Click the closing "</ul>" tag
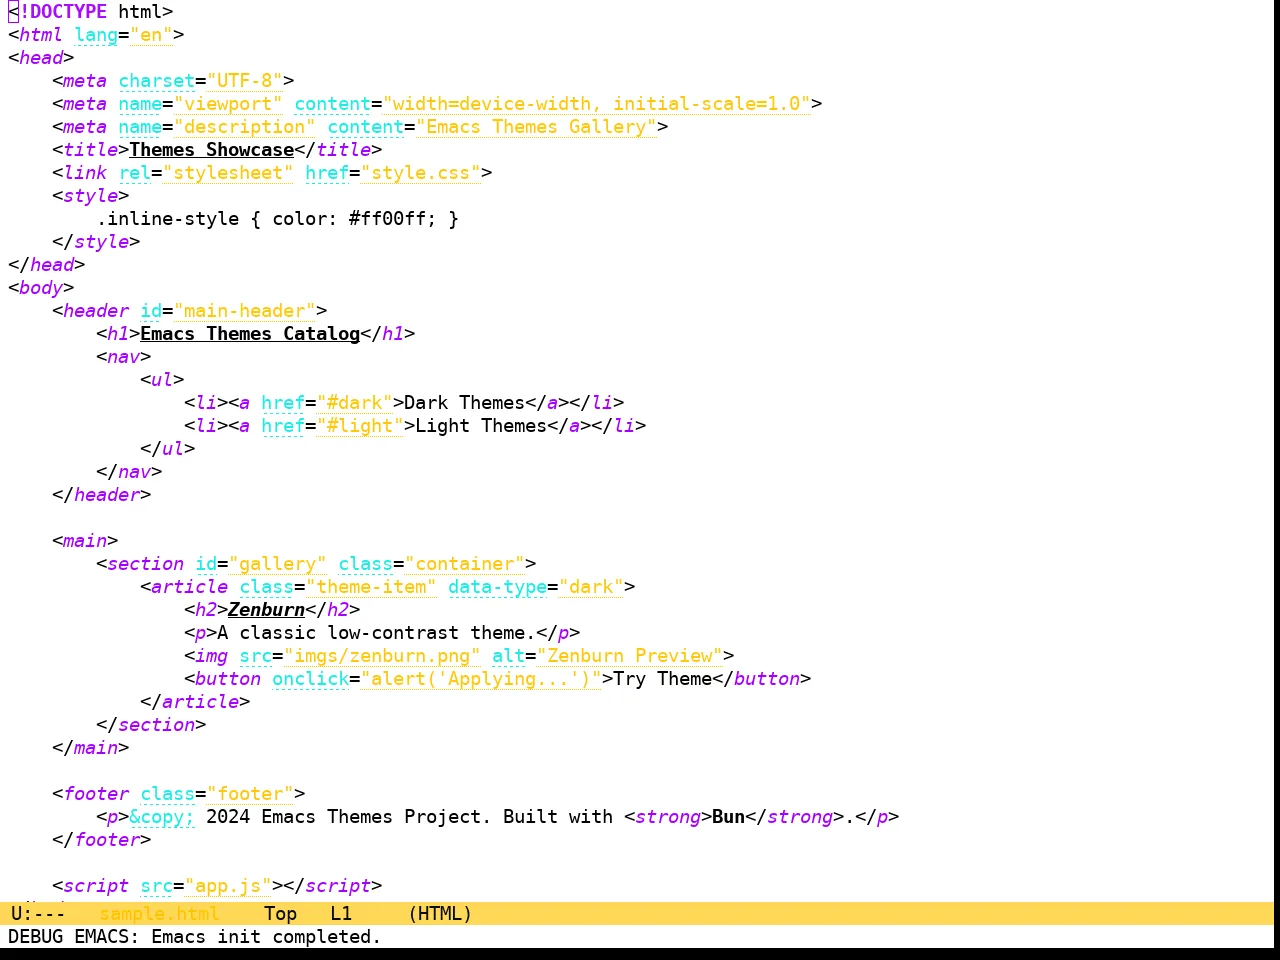 point(168,449)
